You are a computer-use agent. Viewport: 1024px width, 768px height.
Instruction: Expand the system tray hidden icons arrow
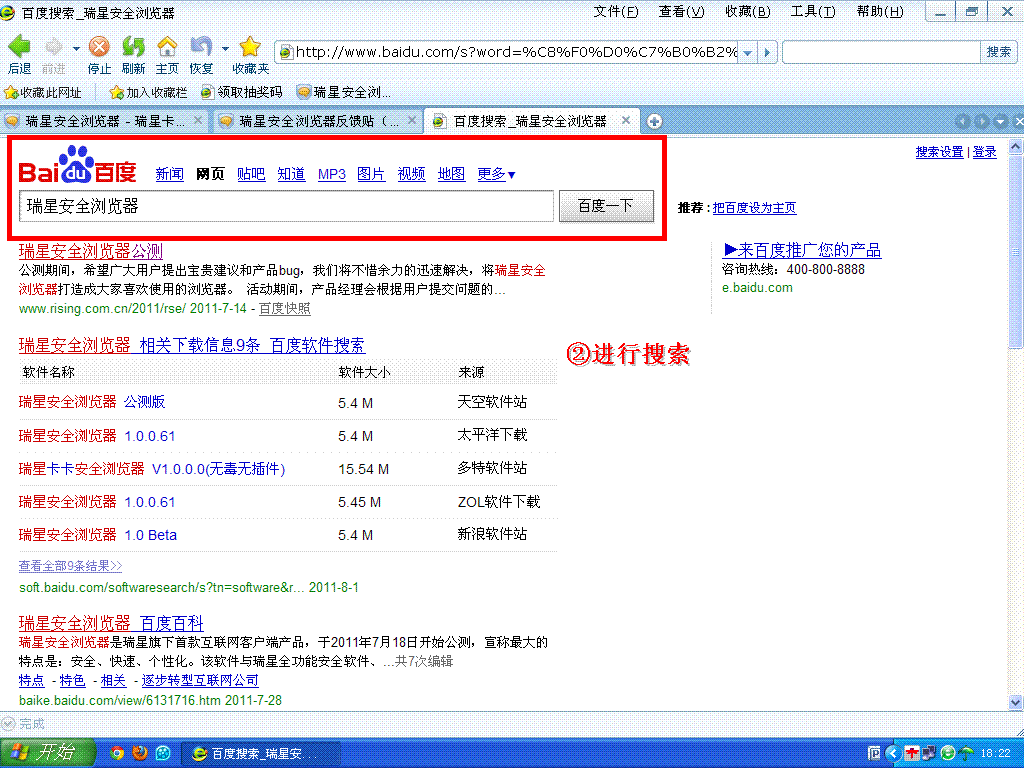[893, 754]
